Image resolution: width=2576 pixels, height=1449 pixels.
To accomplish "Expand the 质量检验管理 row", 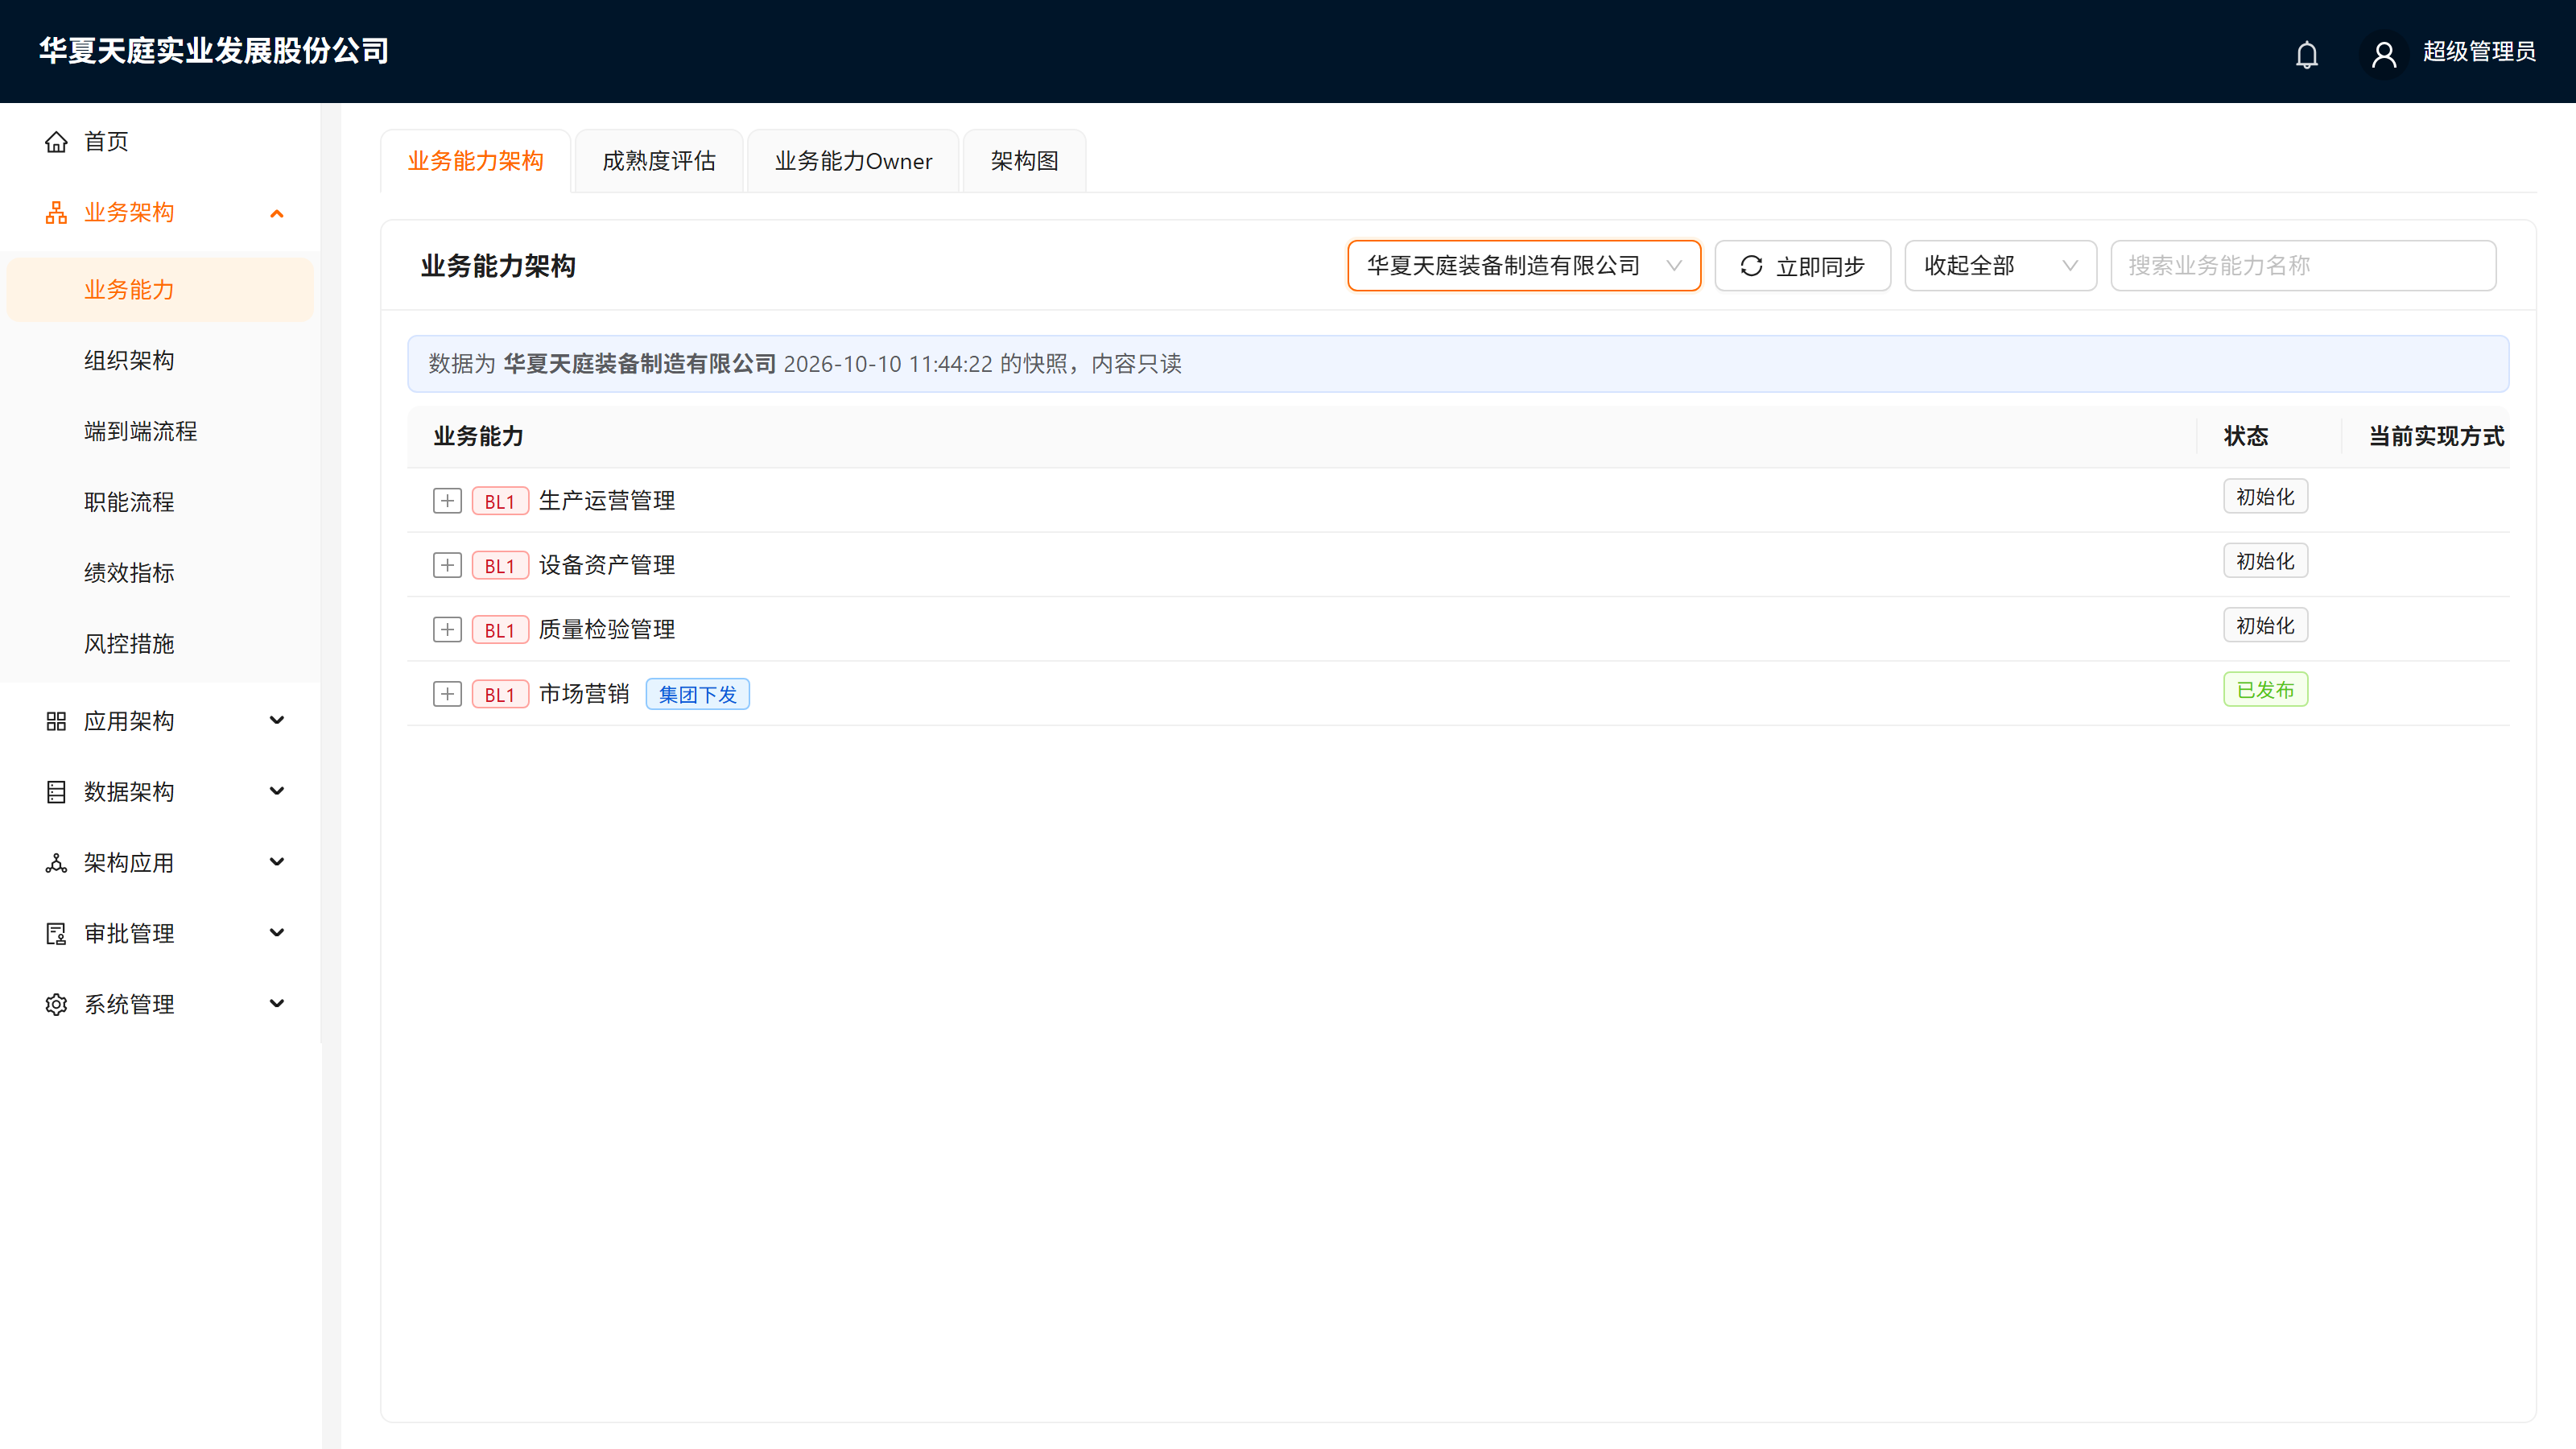I will (447, 629).
